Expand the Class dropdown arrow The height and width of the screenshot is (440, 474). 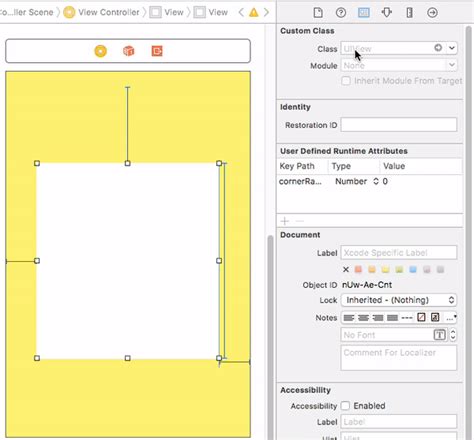(x=452, y=48)
